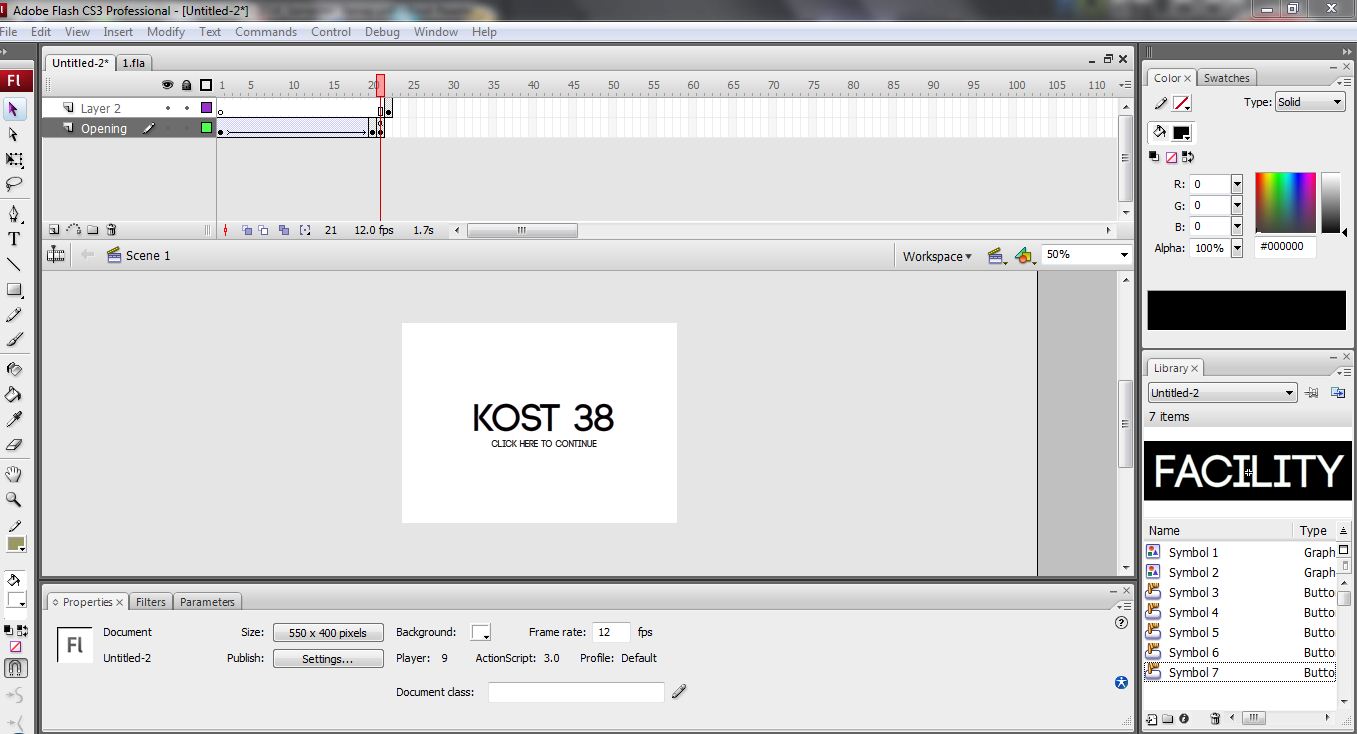Expand the Workspace dropdown menu
Viewport: 1357px width, 734px height.
(937, 256)
